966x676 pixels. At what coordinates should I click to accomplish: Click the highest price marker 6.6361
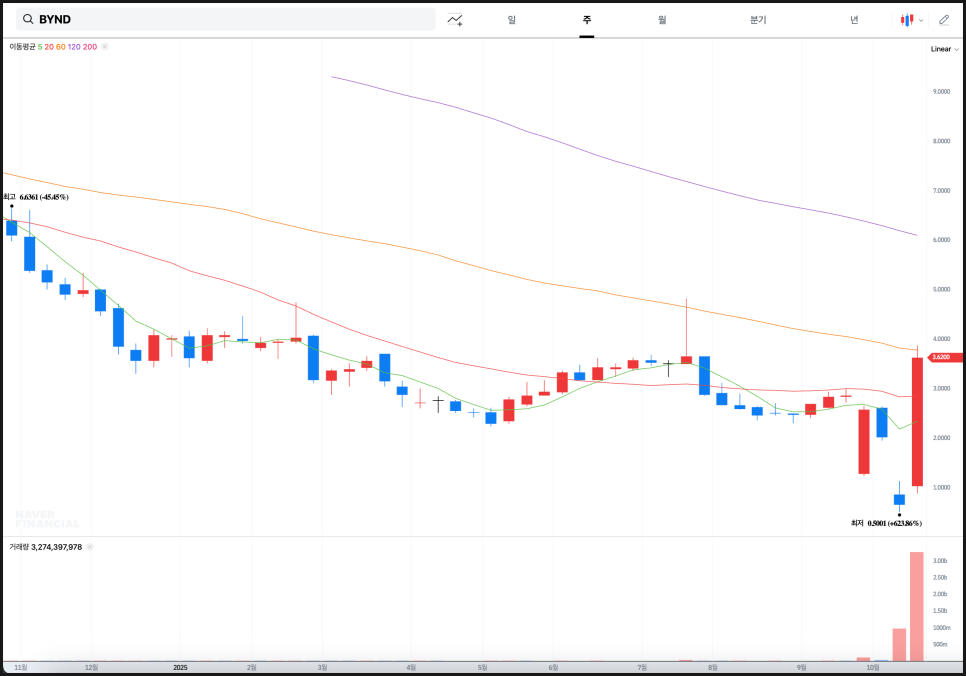click(x=43, y=197)
